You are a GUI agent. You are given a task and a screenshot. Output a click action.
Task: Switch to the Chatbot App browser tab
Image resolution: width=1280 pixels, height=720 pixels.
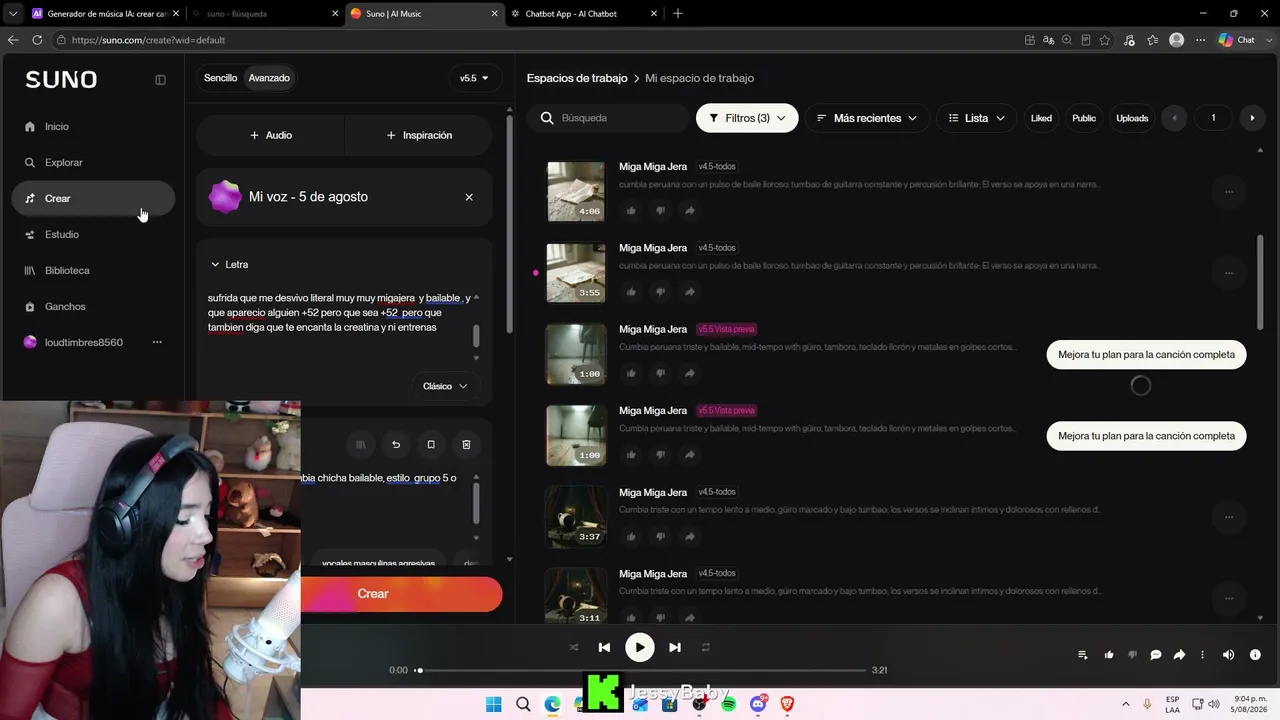(x=583, y=14)
